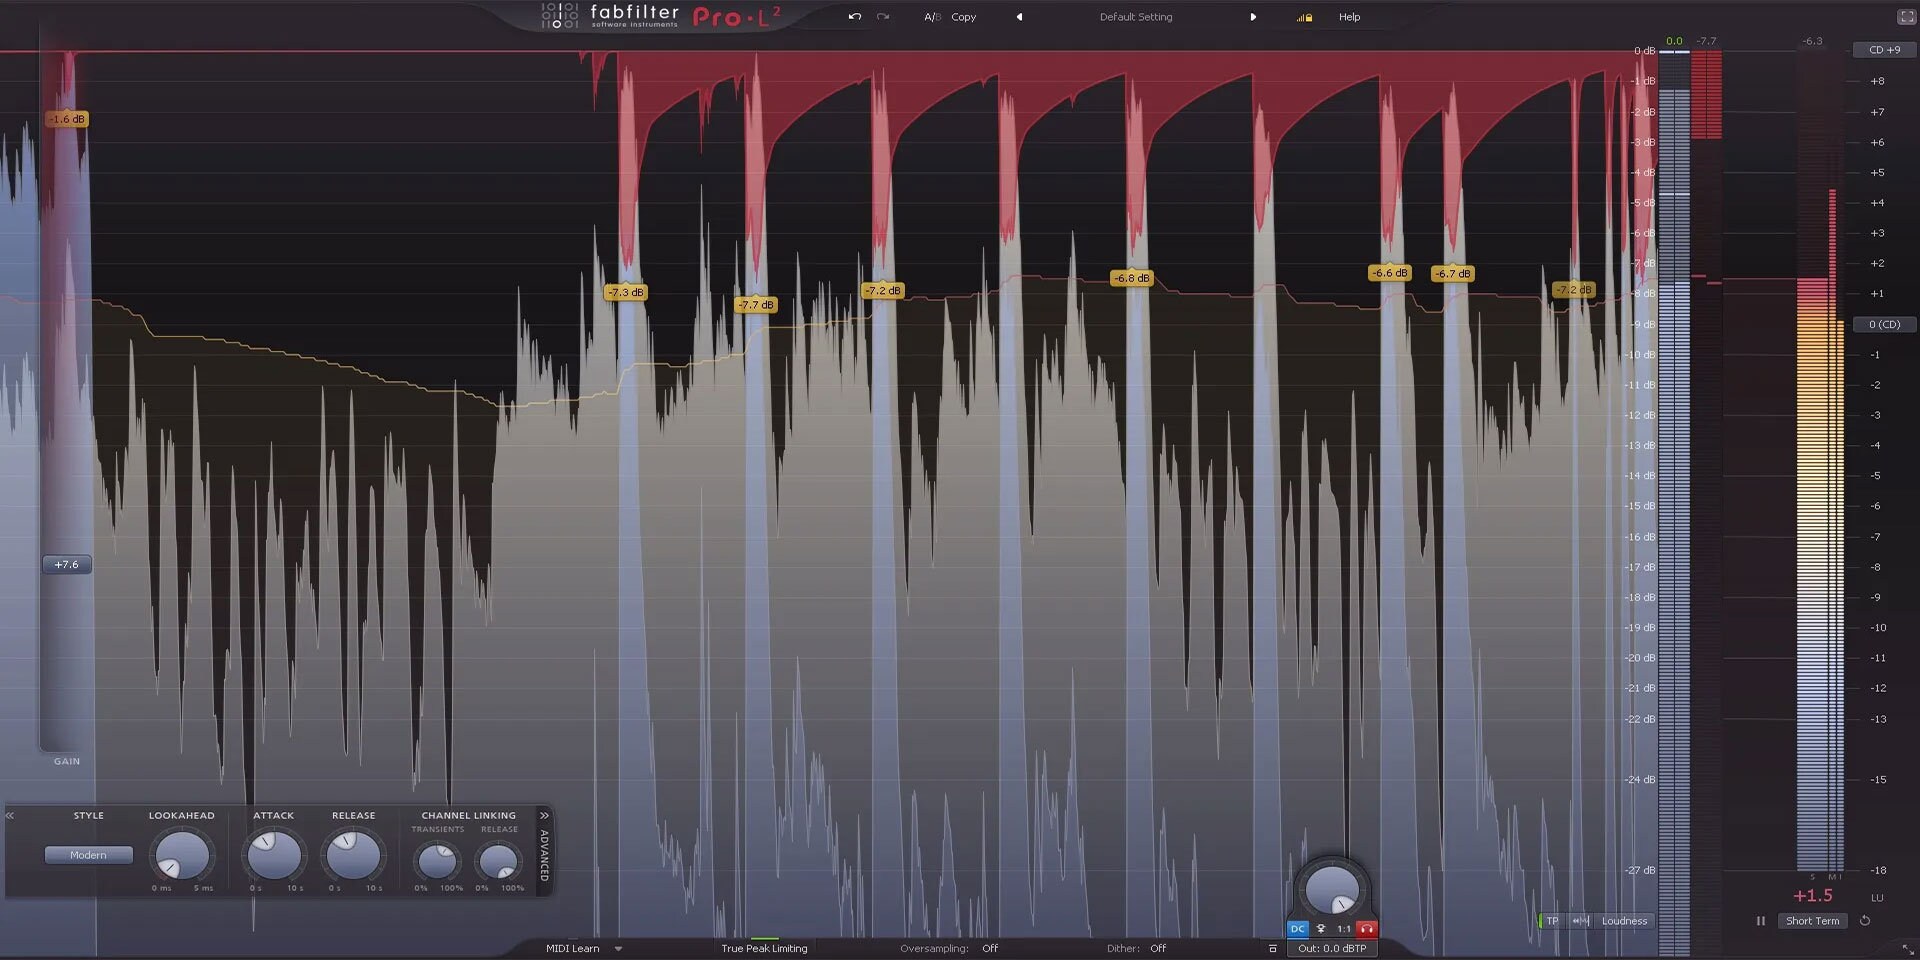Copy current state to other slot
Viewport: 1920px width, 960px height.
click(x=964, y=17)
